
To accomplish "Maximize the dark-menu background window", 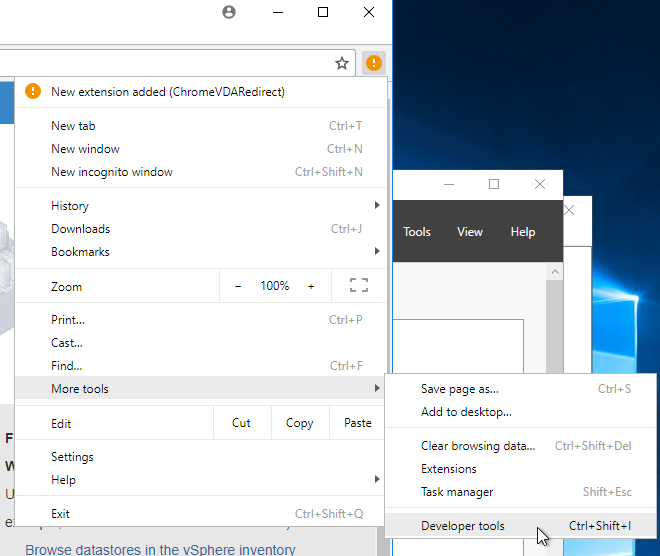I will [x=494, y=184].
